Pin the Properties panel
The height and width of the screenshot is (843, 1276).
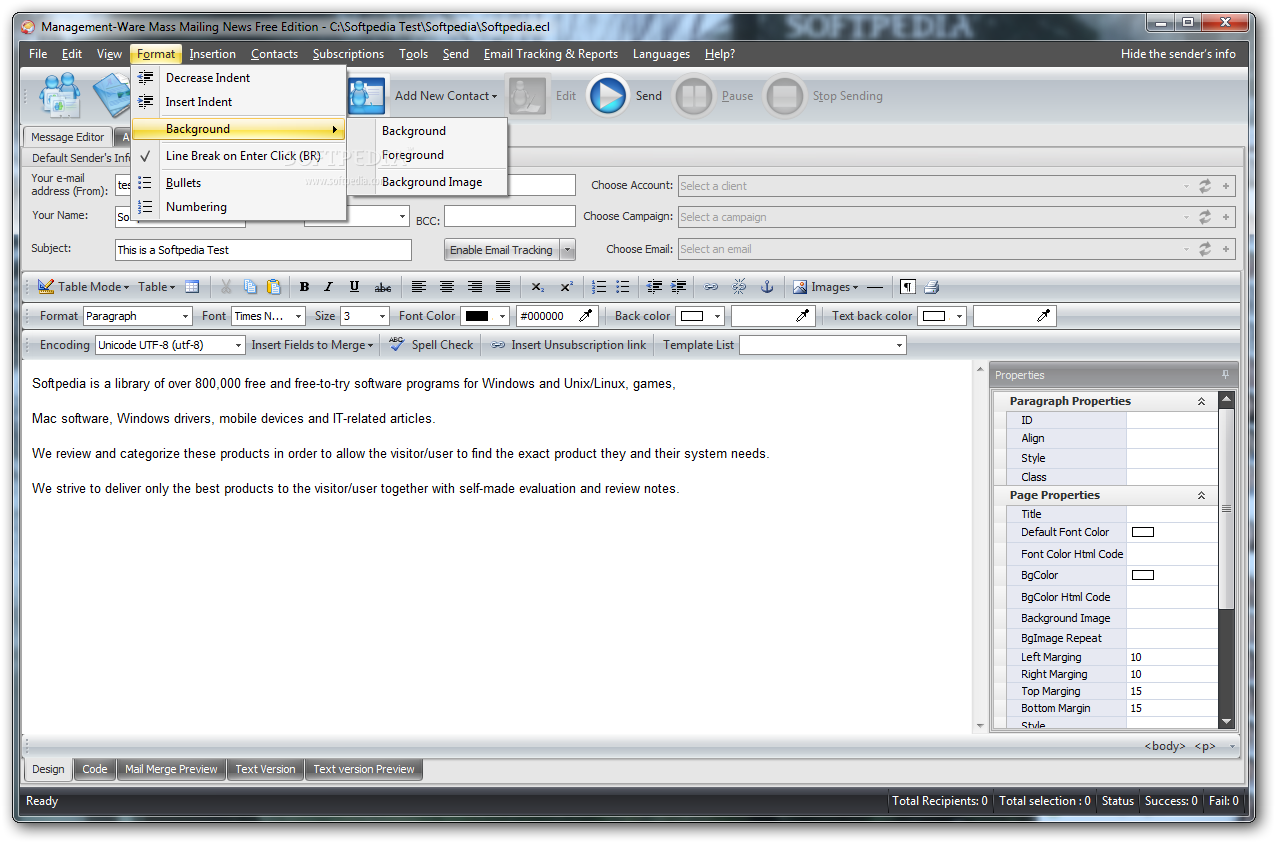click(x=1225, y=375)
